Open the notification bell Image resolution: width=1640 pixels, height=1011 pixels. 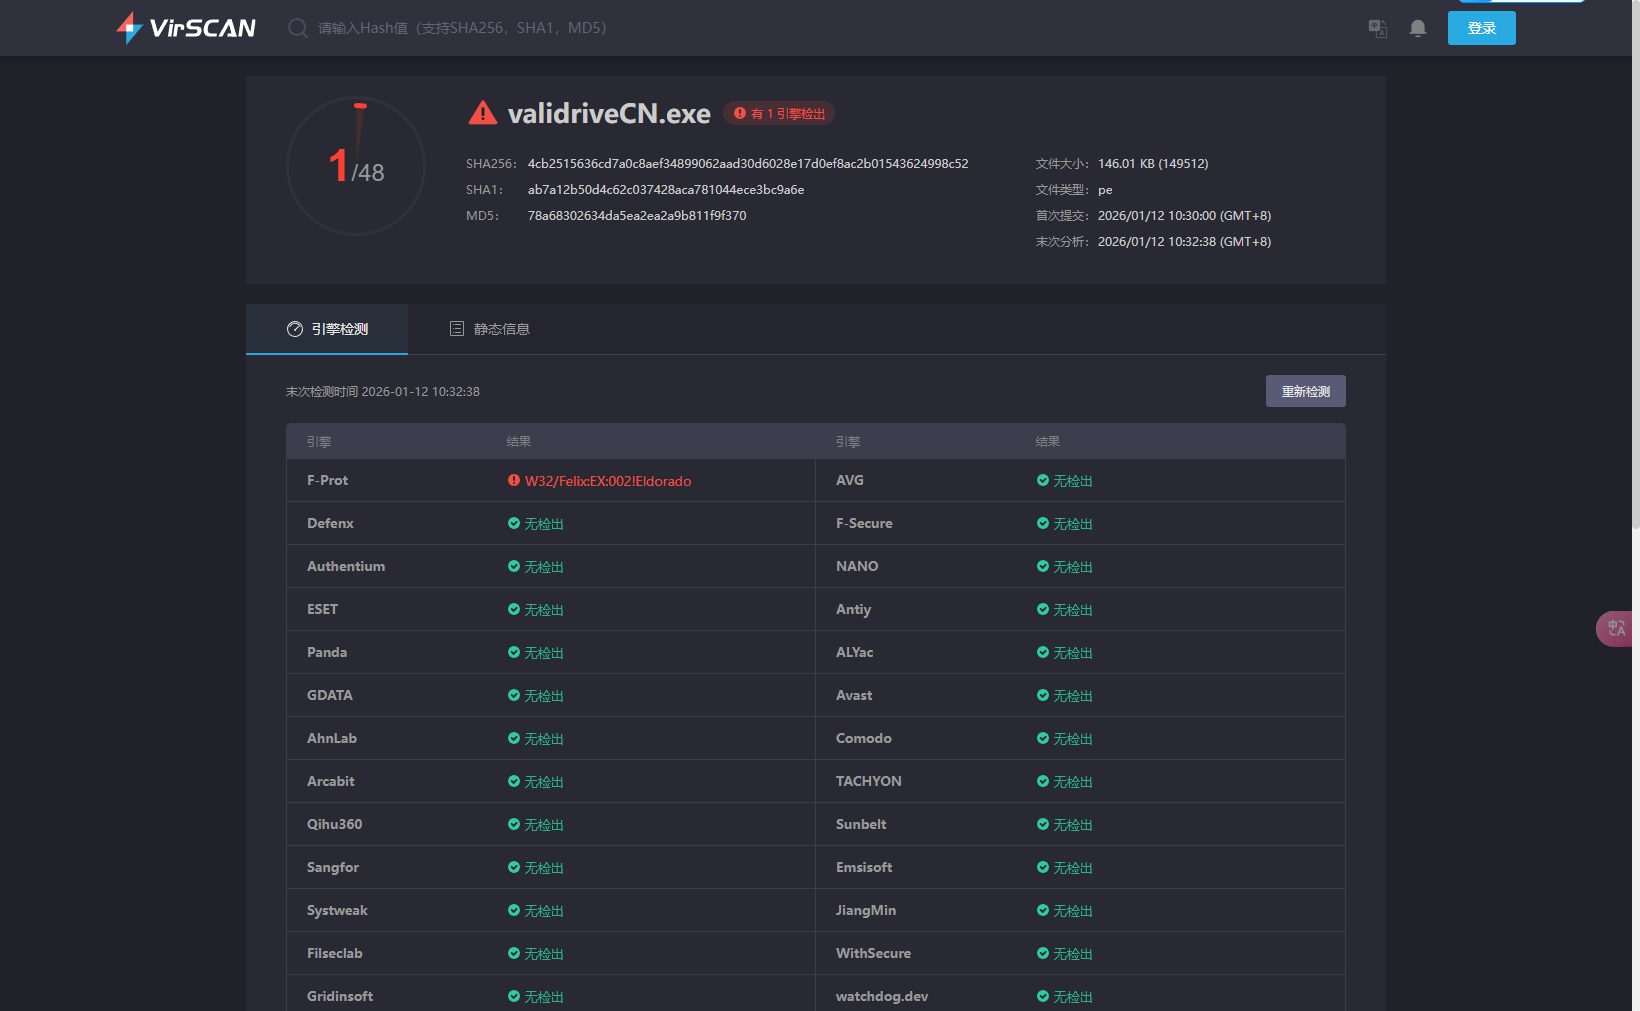click(x=1417, y=28)
